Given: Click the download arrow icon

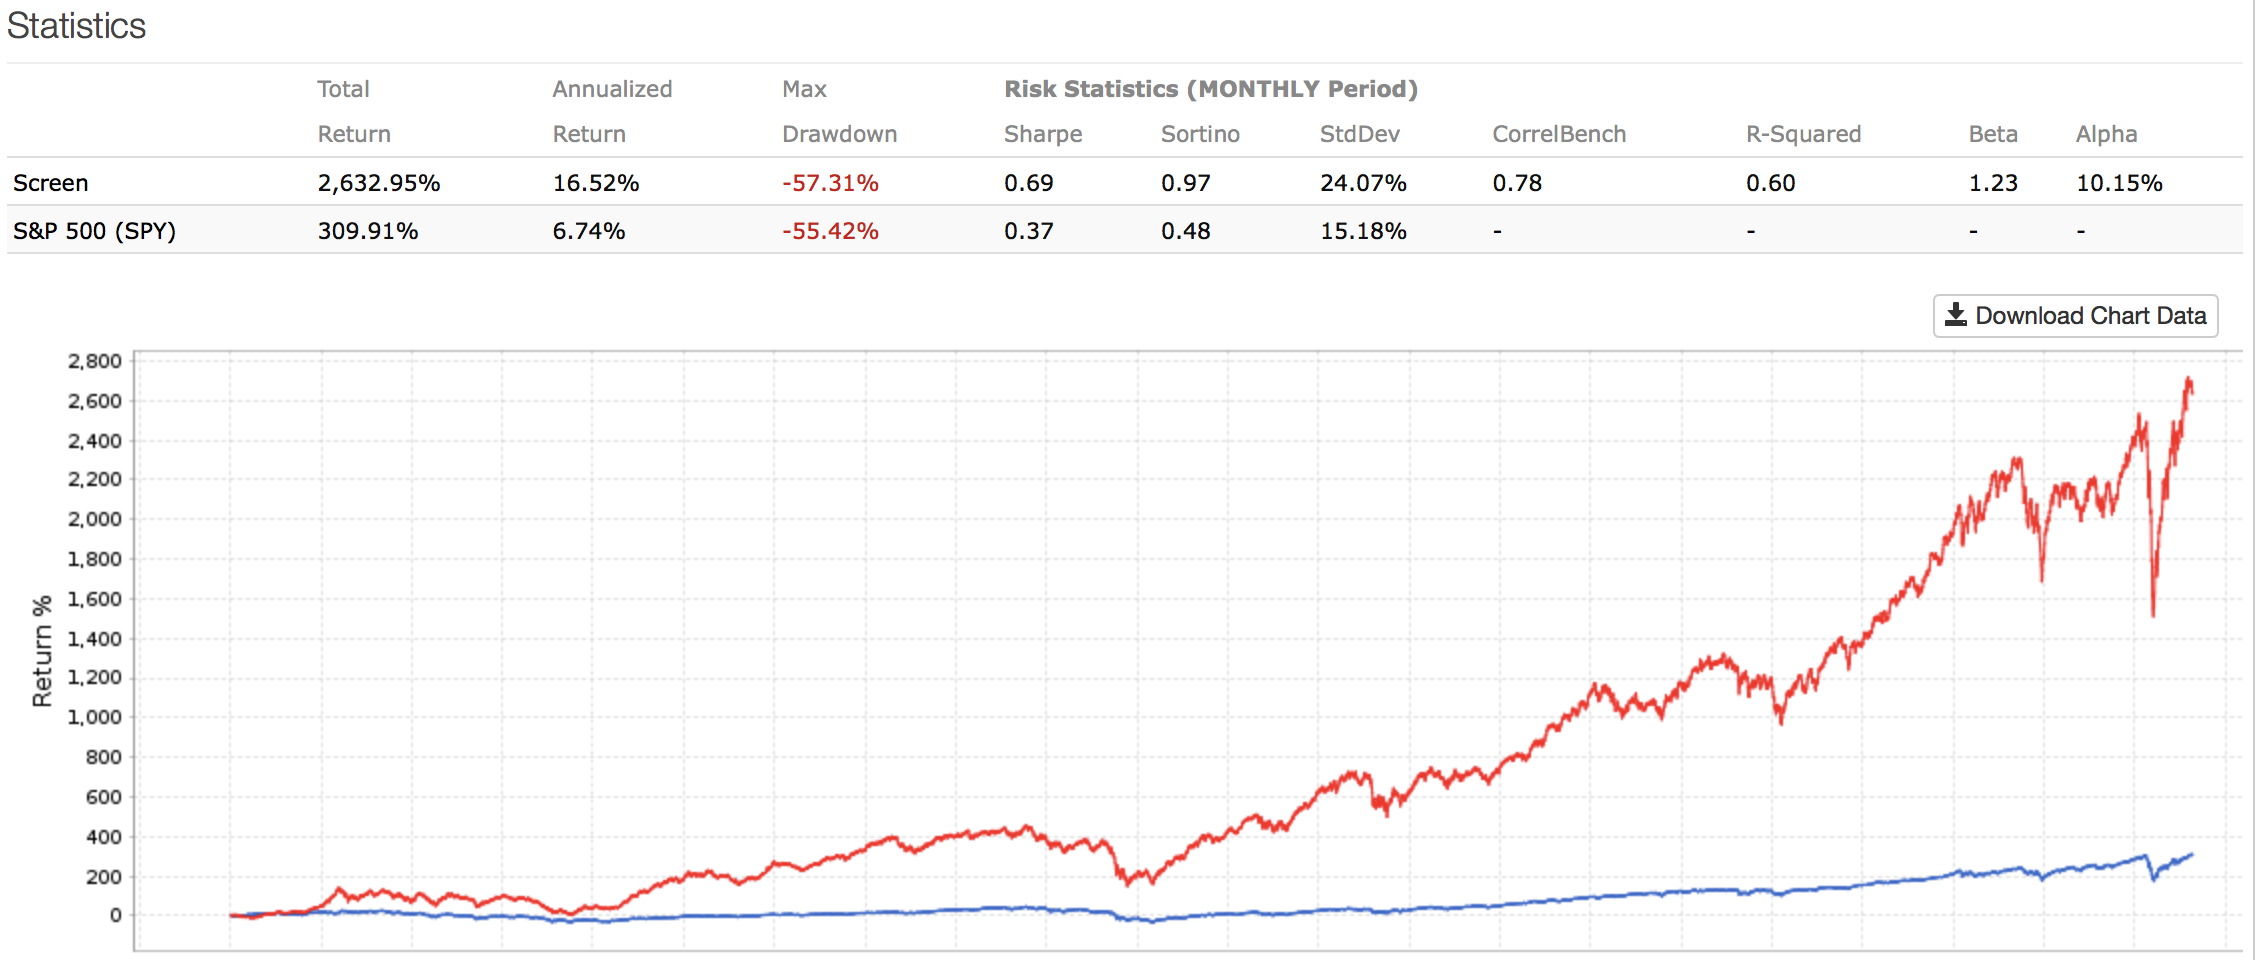Looking at the screenshot, I should [1955, 315].
